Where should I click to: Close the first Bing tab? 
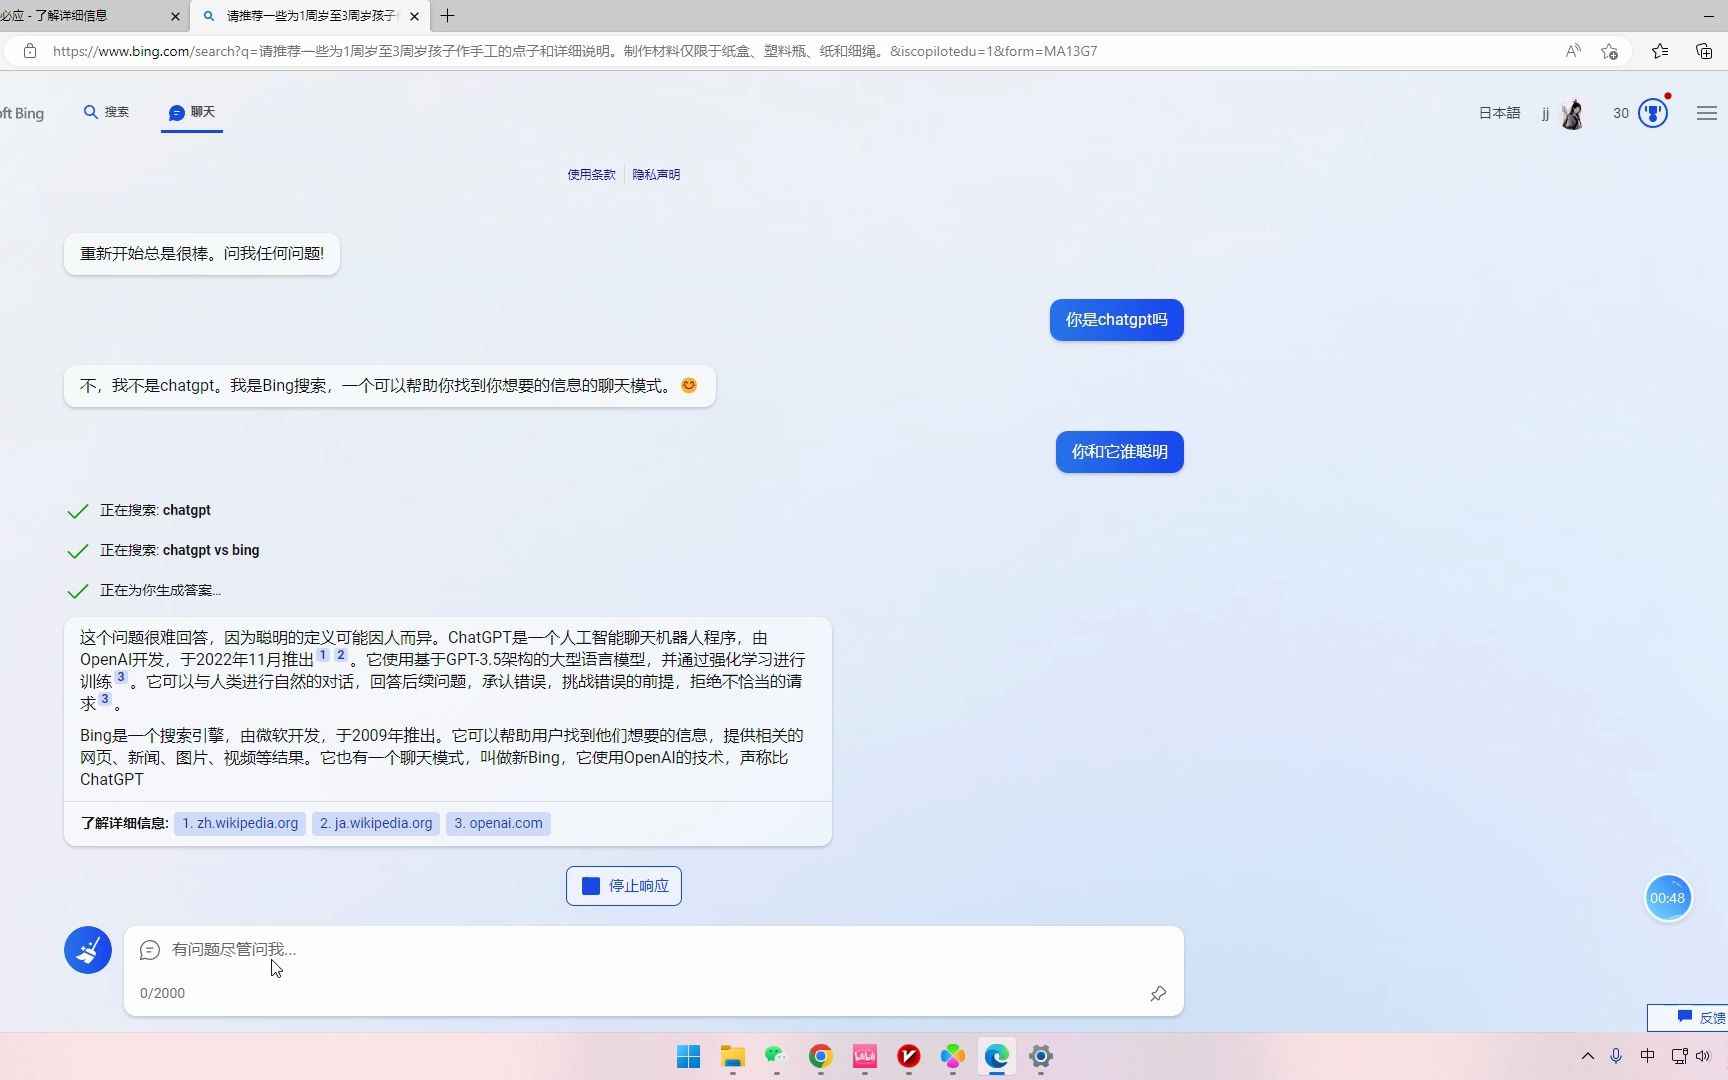(175, 16)
